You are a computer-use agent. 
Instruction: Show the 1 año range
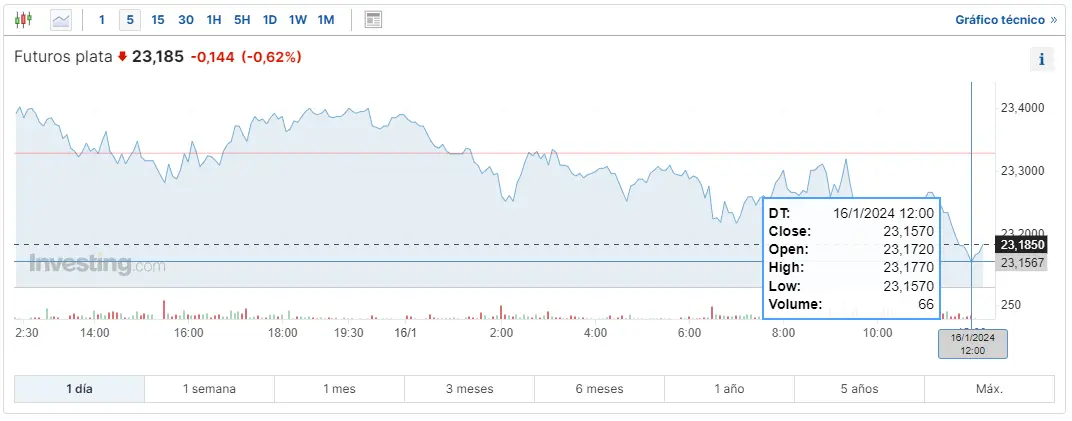tap(729, 389)
